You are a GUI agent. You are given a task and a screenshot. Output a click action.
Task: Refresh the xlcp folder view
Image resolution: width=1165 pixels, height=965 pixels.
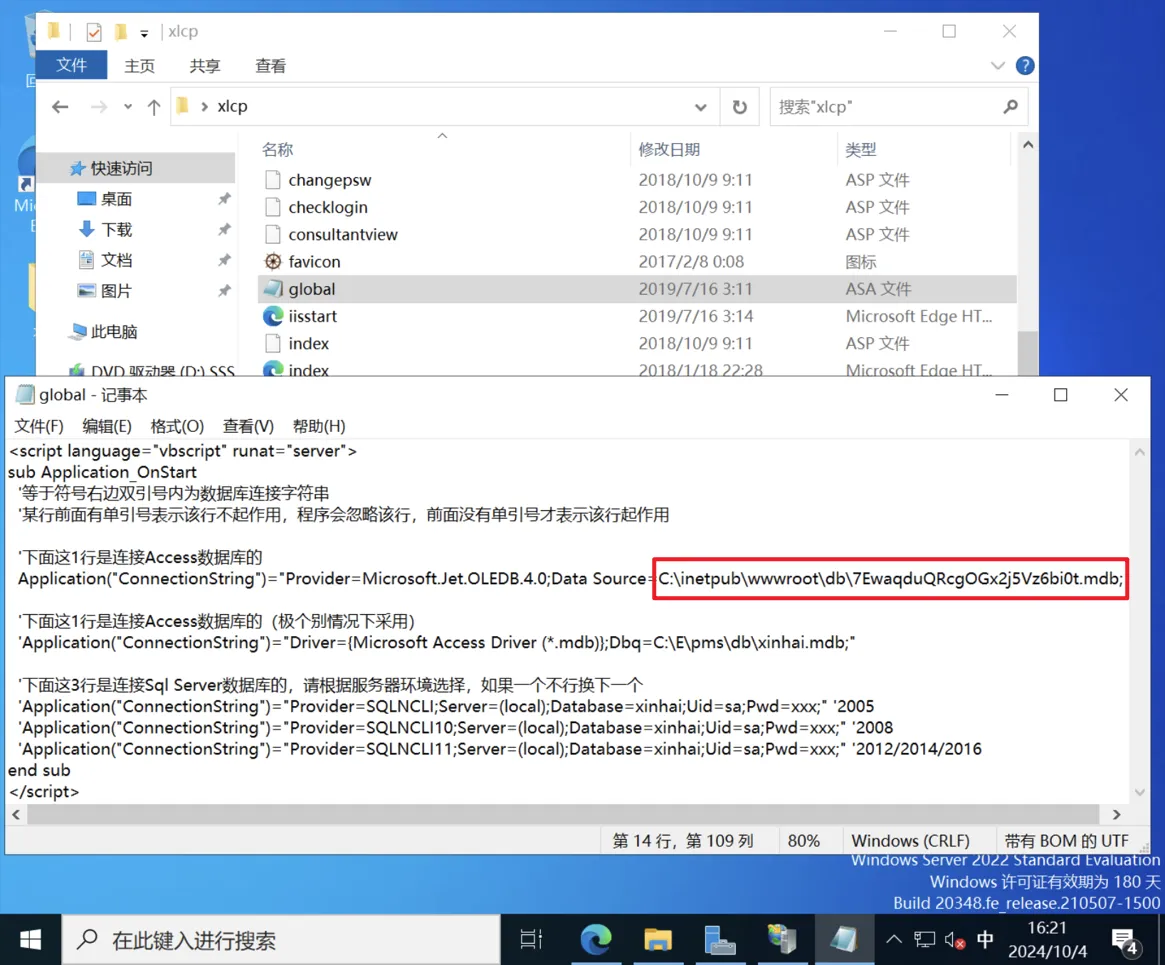[x=739, y=107]
